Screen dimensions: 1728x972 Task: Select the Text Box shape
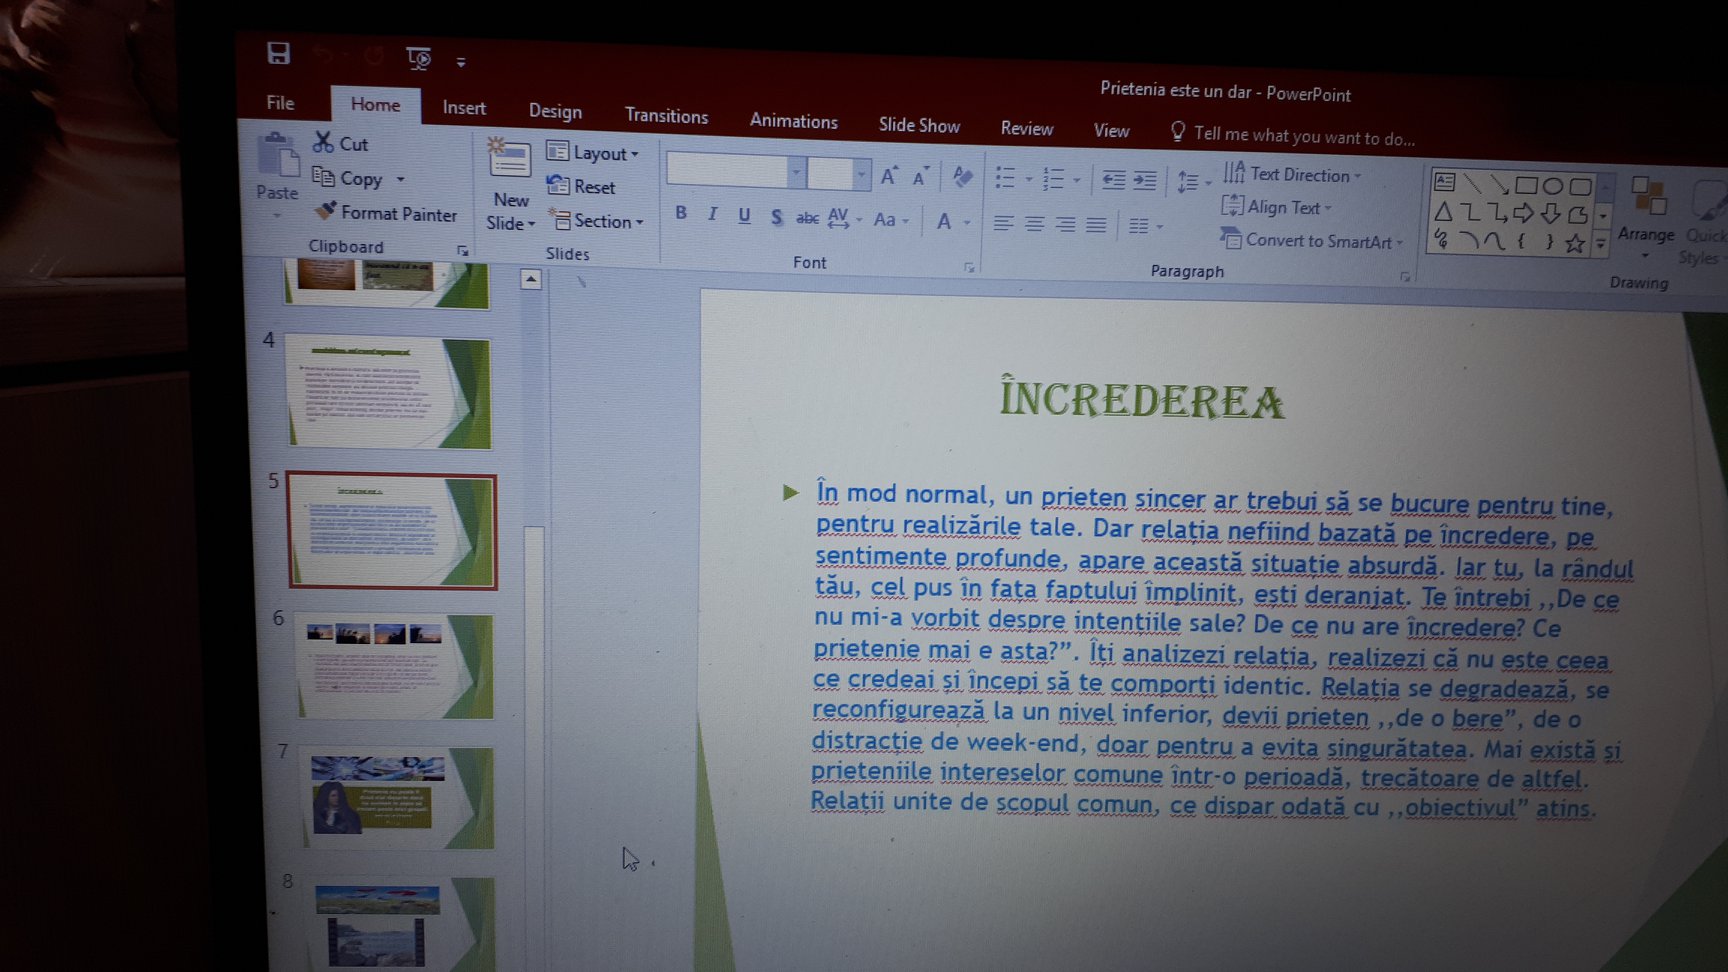pos(1444,182)
